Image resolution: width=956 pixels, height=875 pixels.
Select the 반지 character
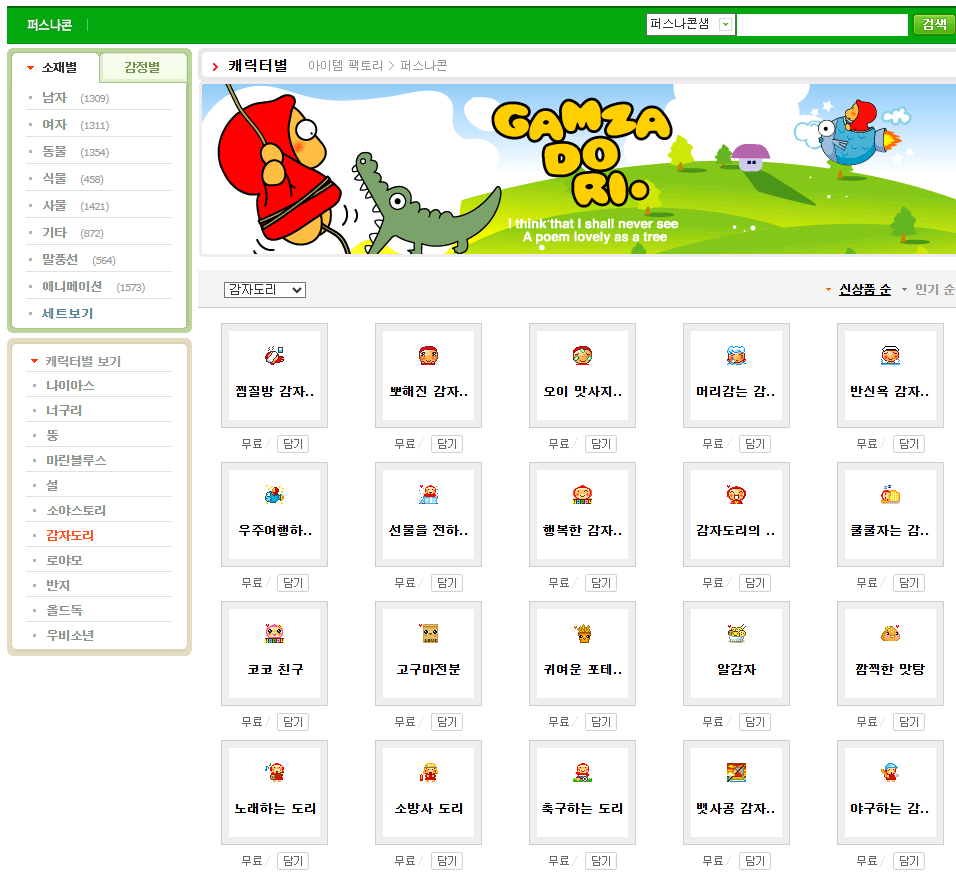click(x=58, y=585)
